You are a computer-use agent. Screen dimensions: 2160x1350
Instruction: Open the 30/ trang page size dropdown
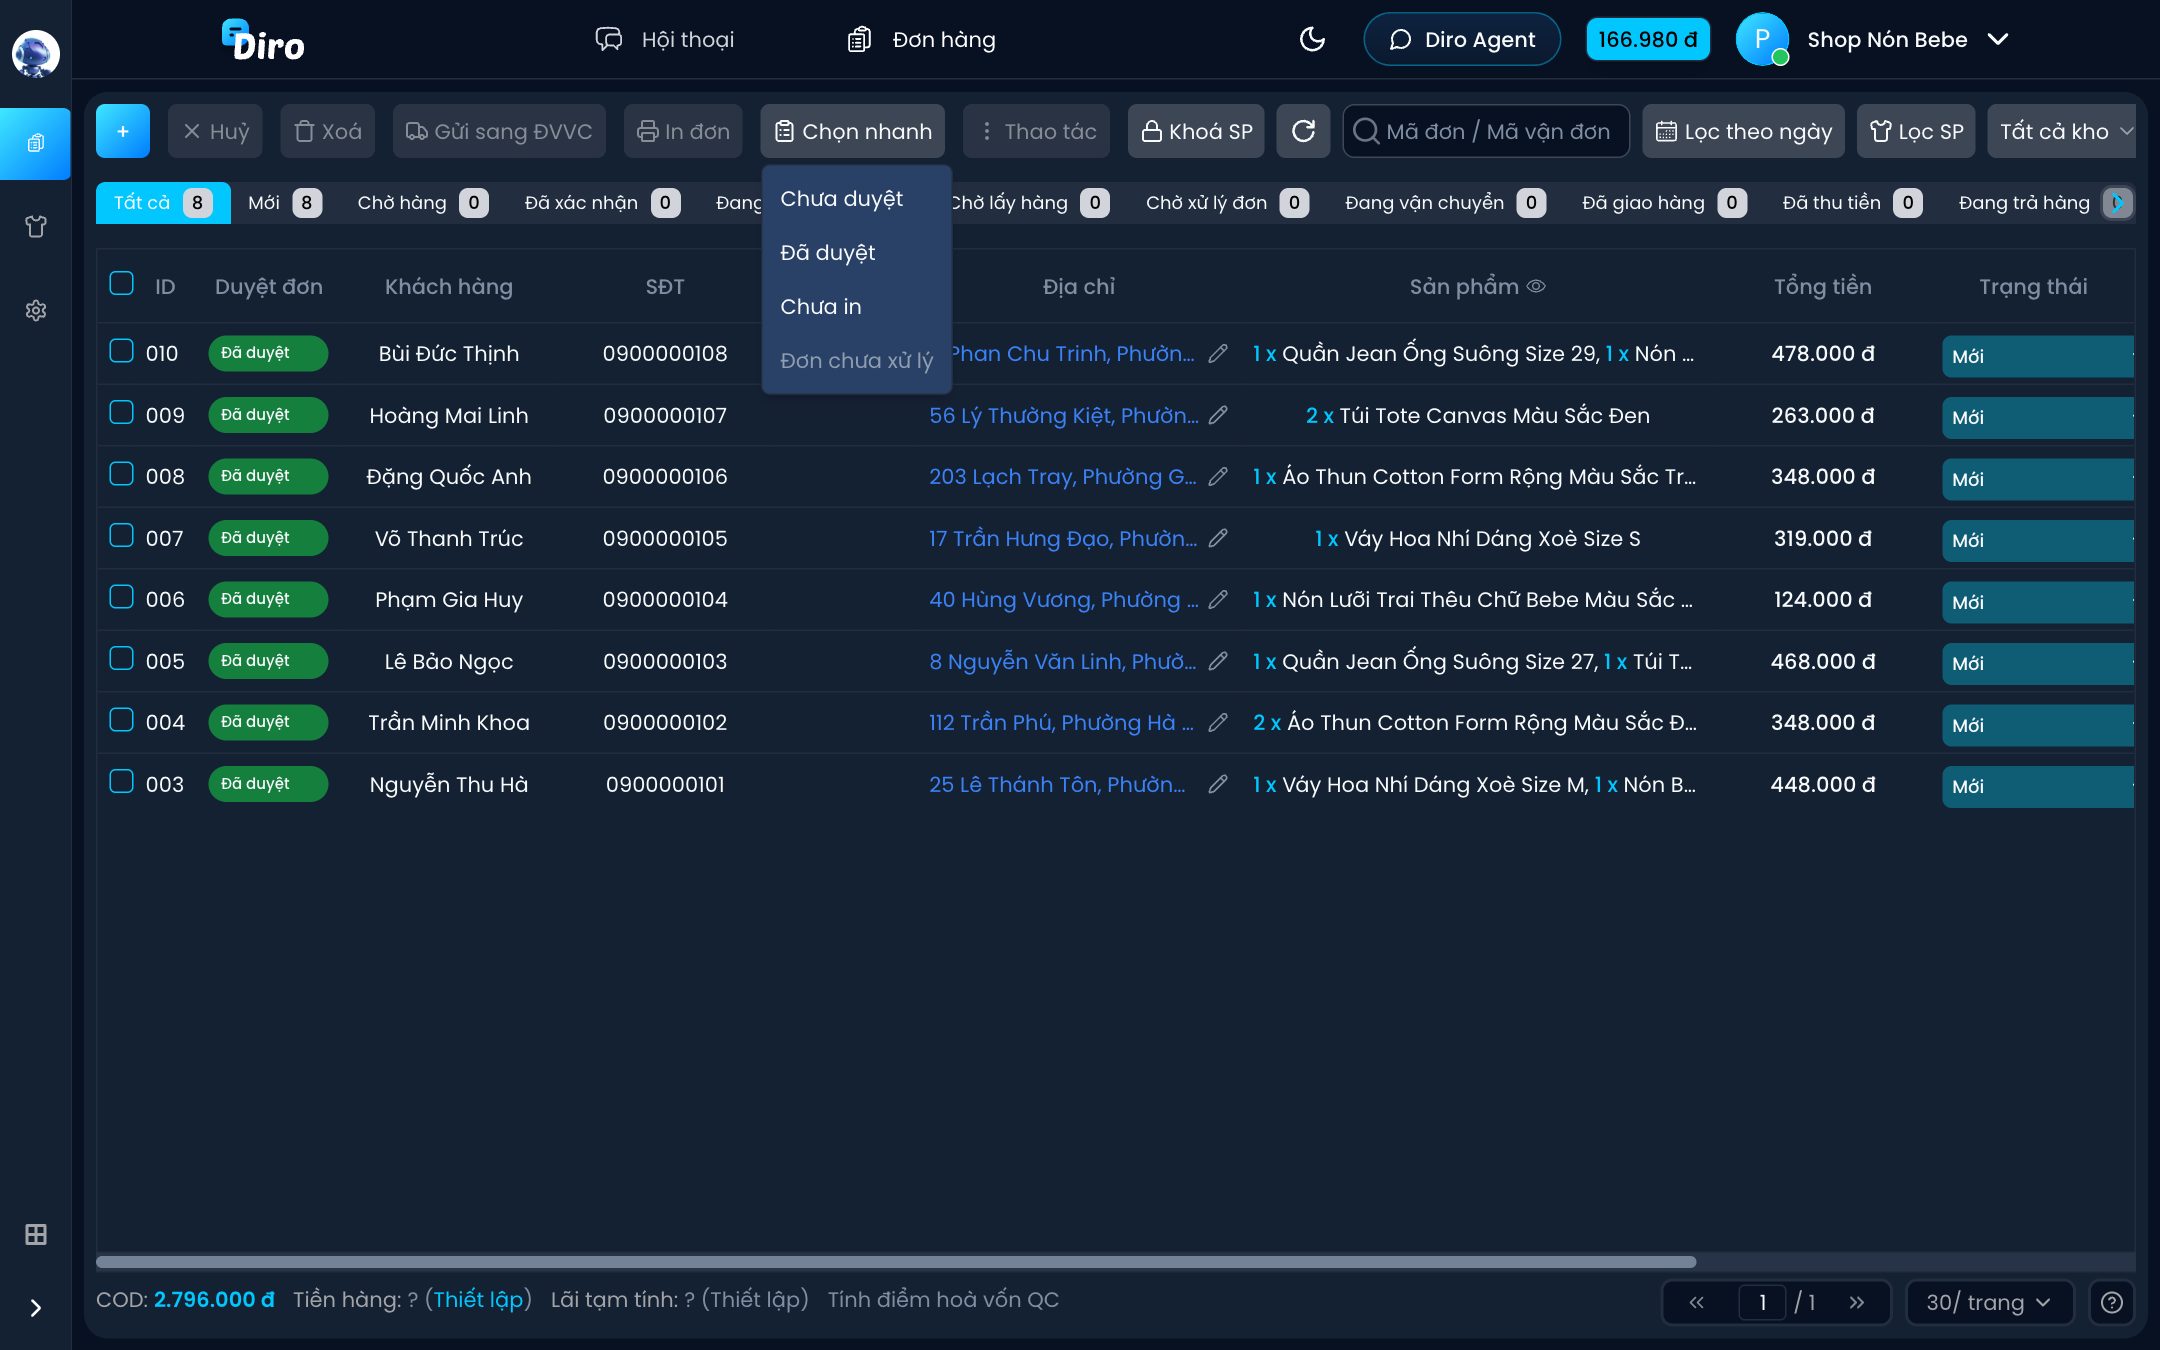coord(1988,1302)
